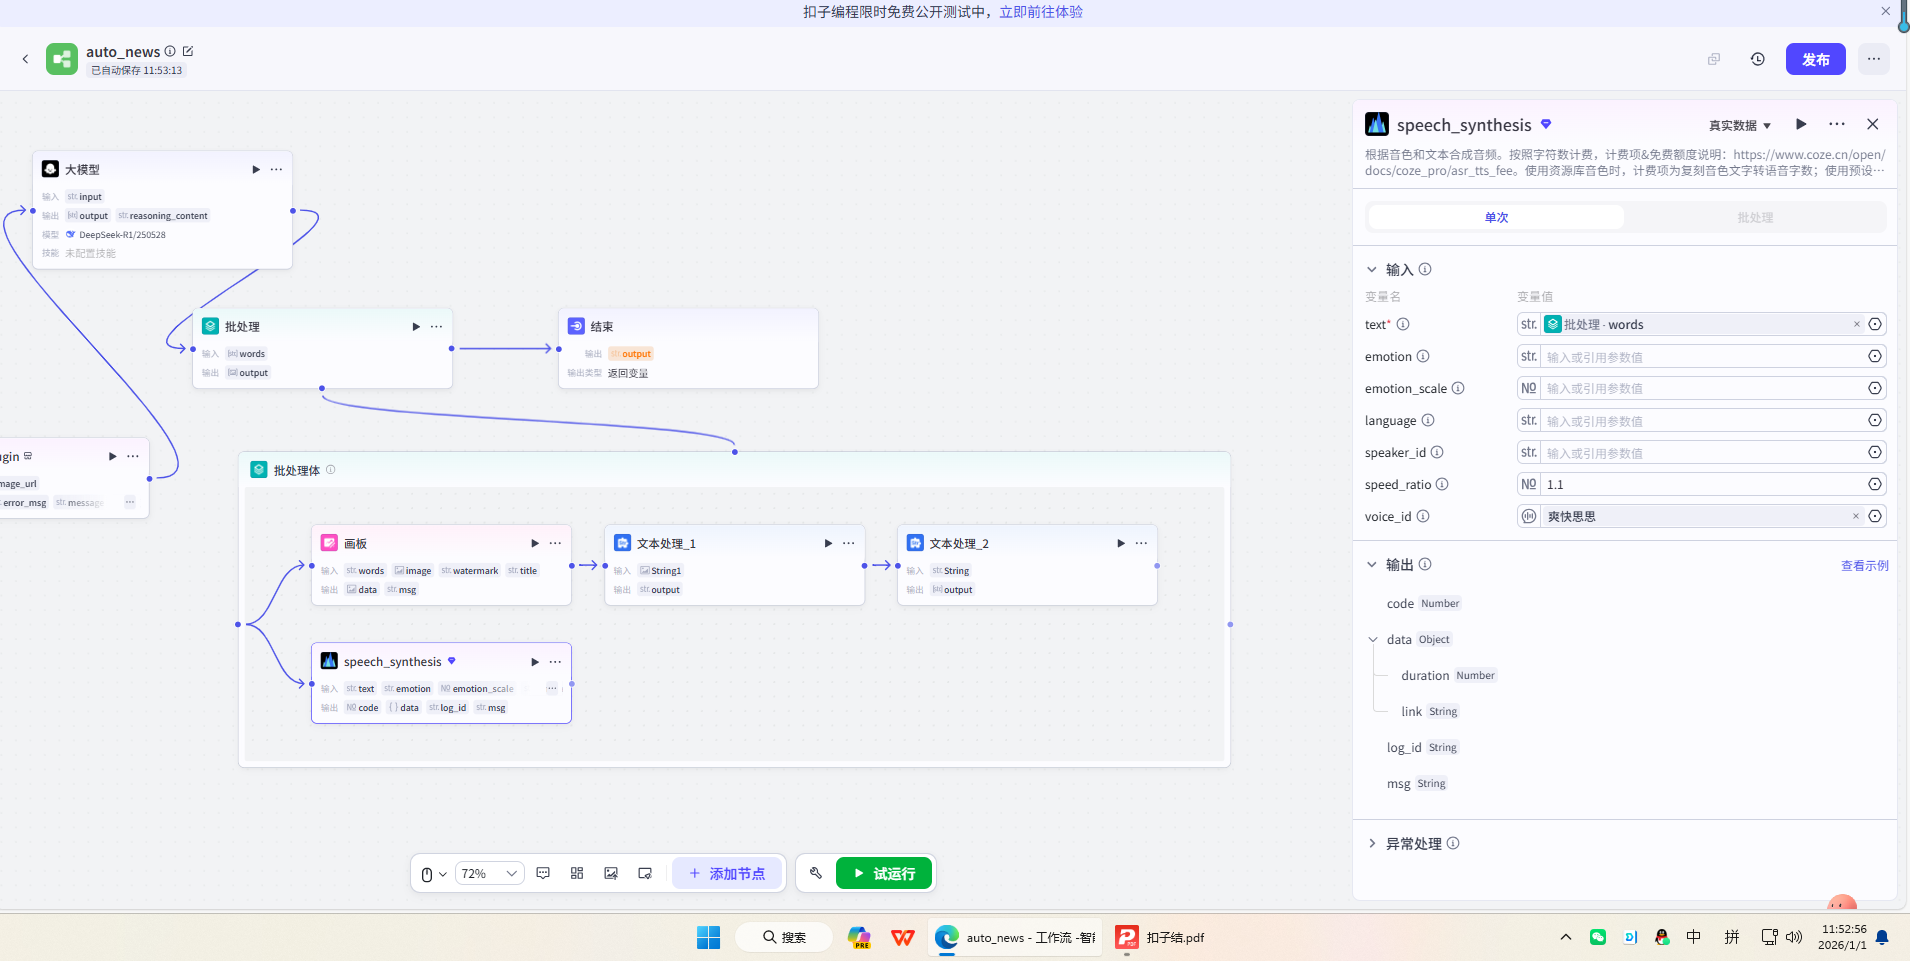
Task: Clear the 批处理 words text value
Action: pyautogui.click(x=1857, y=324)
